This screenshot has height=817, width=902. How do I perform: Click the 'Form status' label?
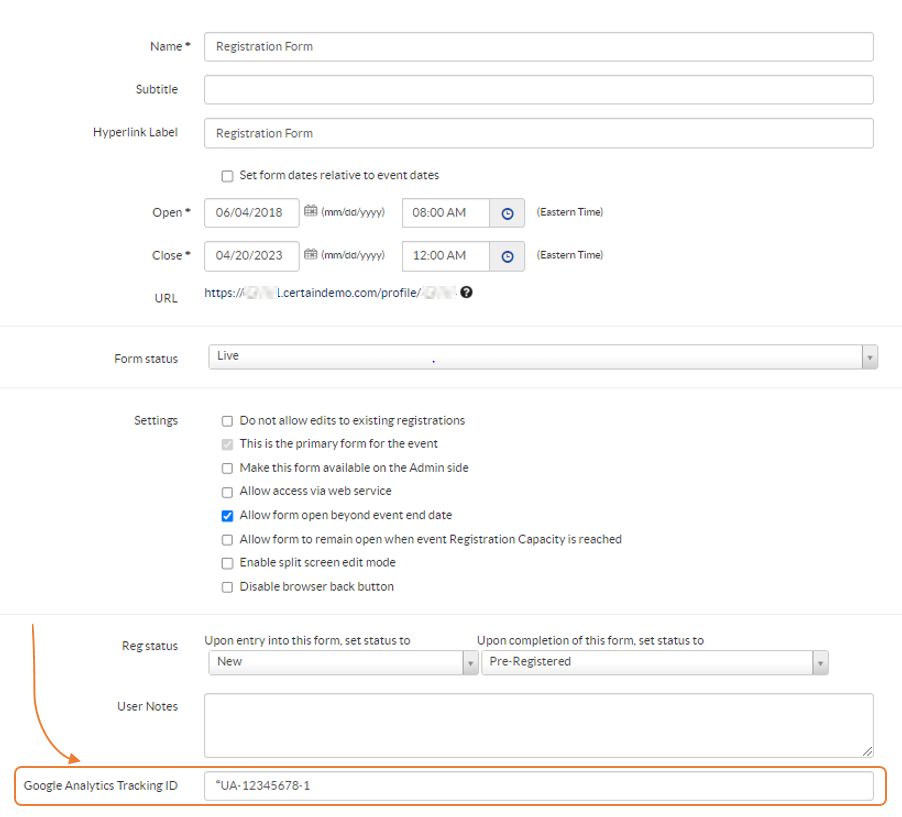click(146, 359)
